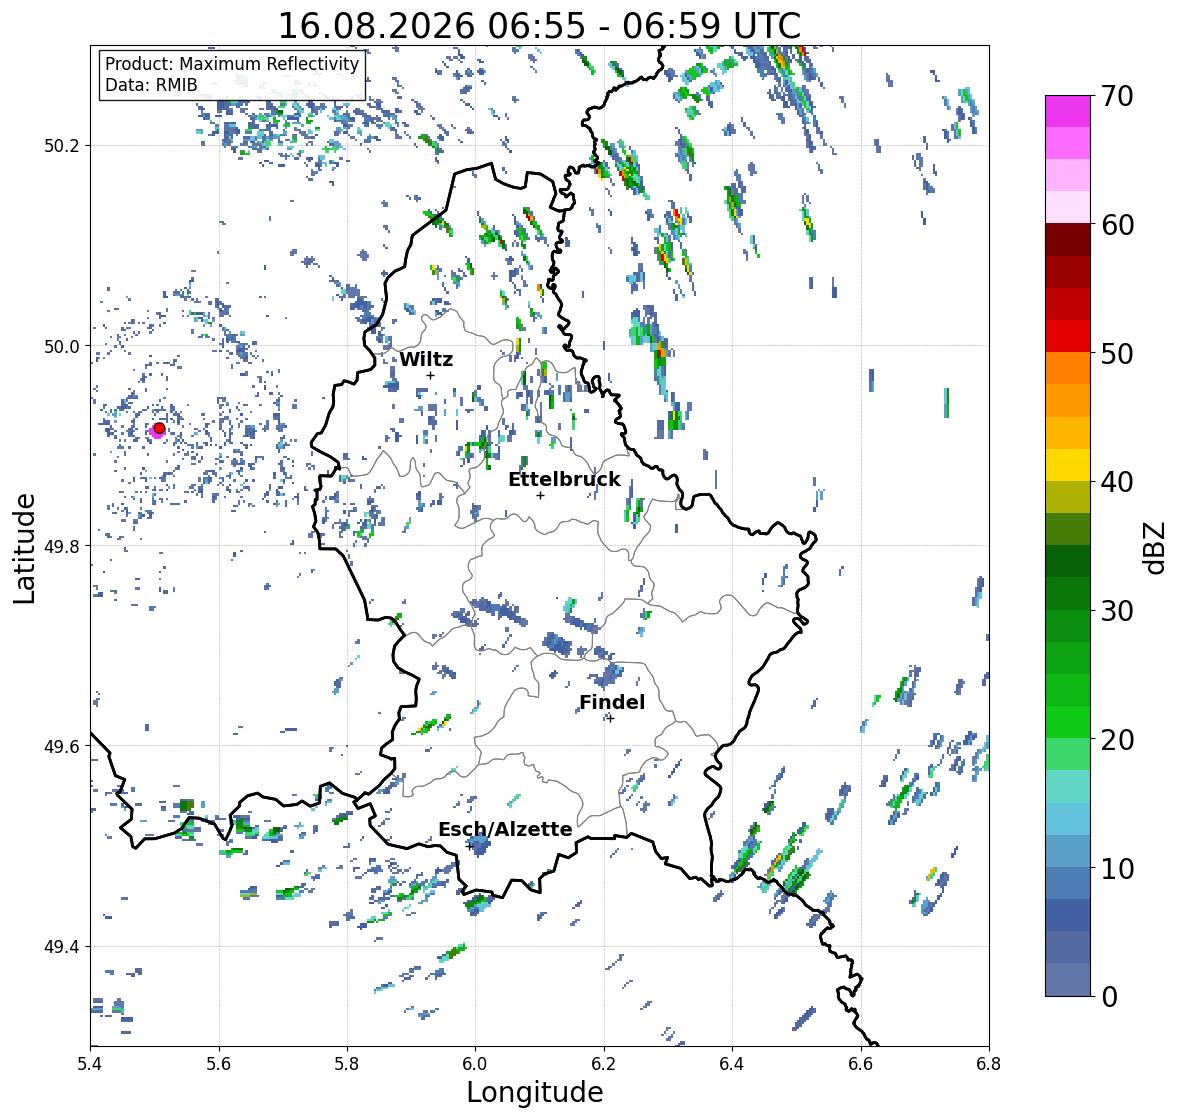Click the plus marker under Ettelbruck

(x=540, y=495)
